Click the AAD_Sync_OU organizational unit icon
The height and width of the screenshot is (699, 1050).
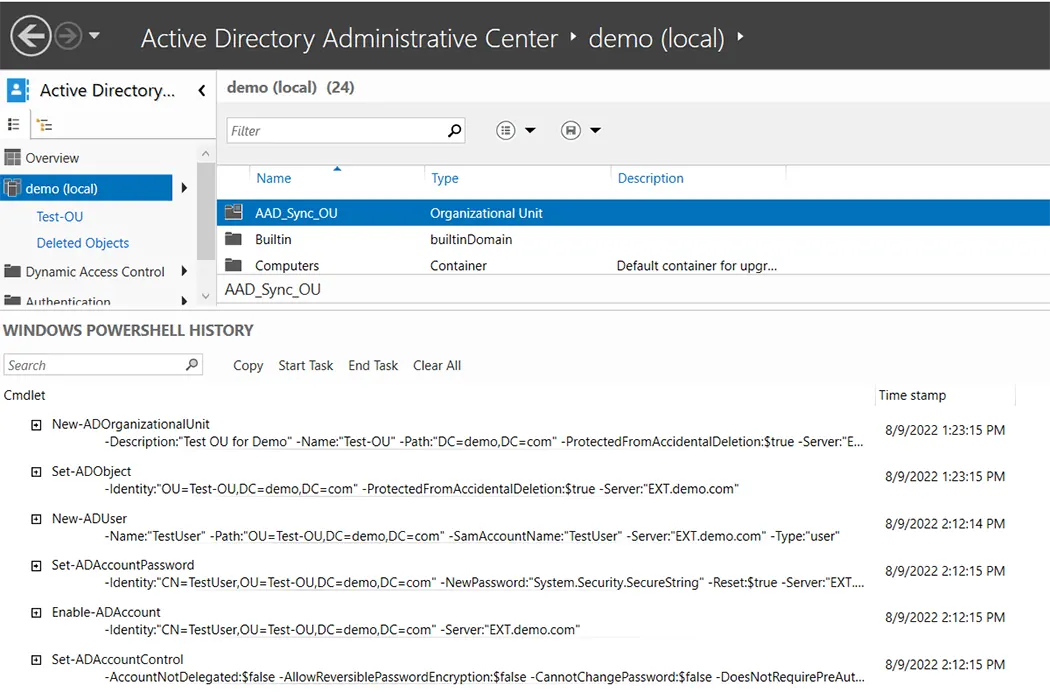[x=234, y=212]
